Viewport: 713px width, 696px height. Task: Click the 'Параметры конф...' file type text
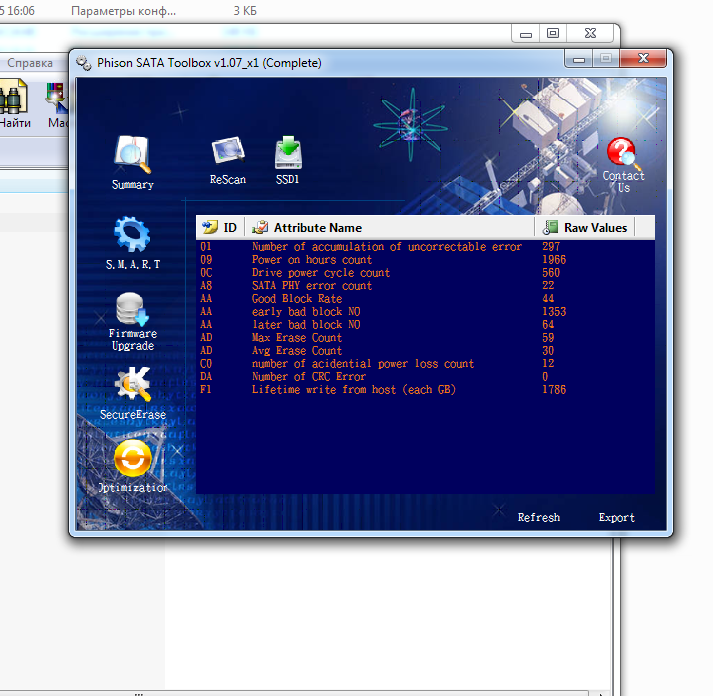123,11
